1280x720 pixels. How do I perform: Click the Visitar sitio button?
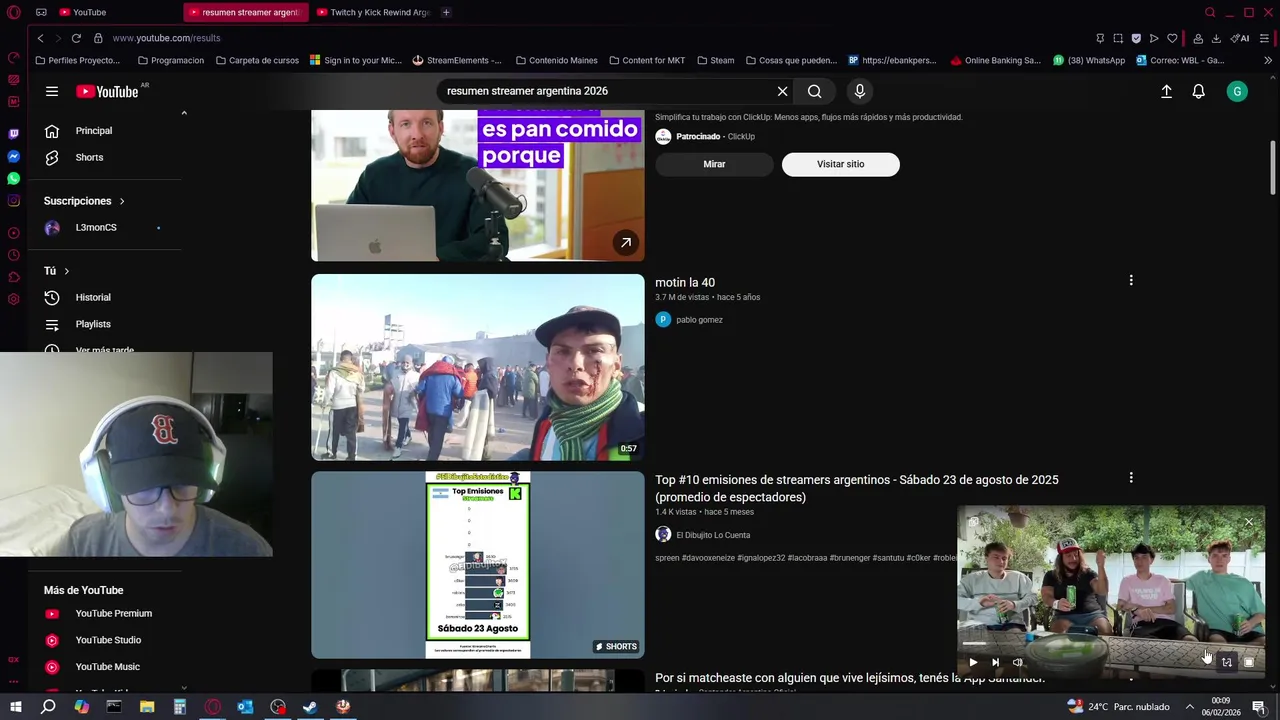840,164
